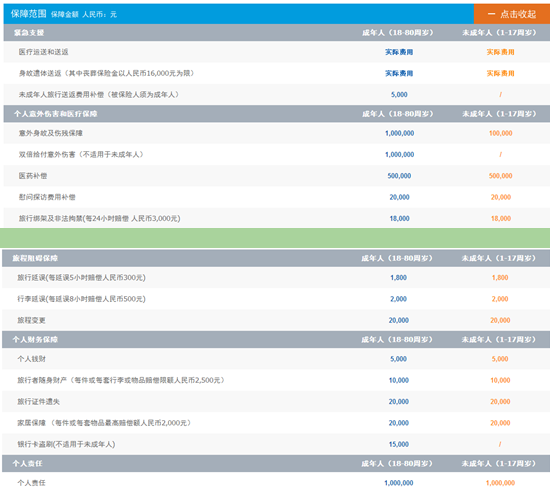Select adult 1,000,000 value in the last 个人责任 row
550x491 pixels.
tap(398, 483)
